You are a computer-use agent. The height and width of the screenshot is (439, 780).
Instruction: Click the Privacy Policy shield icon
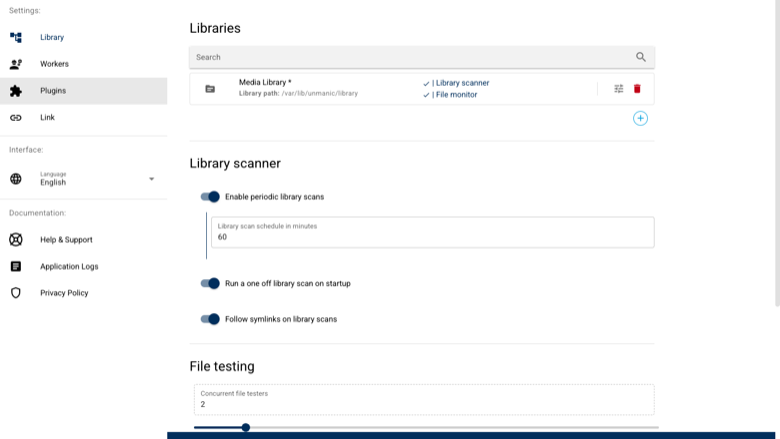(x=16, y=293)
